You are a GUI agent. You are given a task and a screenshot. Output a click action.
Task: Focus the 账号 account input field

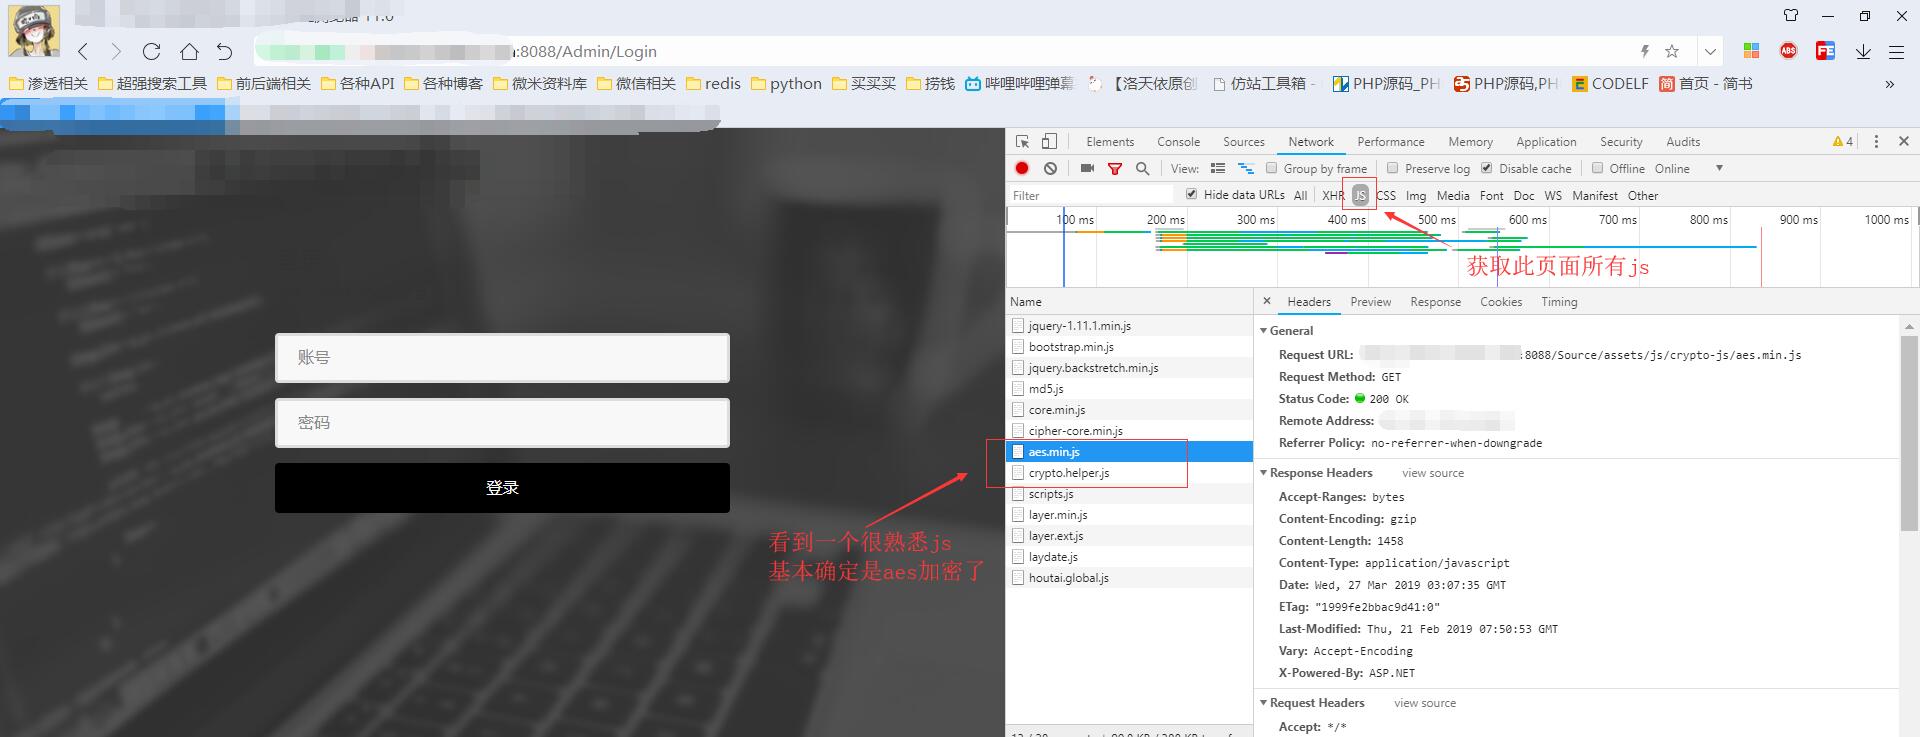[502, 357]
